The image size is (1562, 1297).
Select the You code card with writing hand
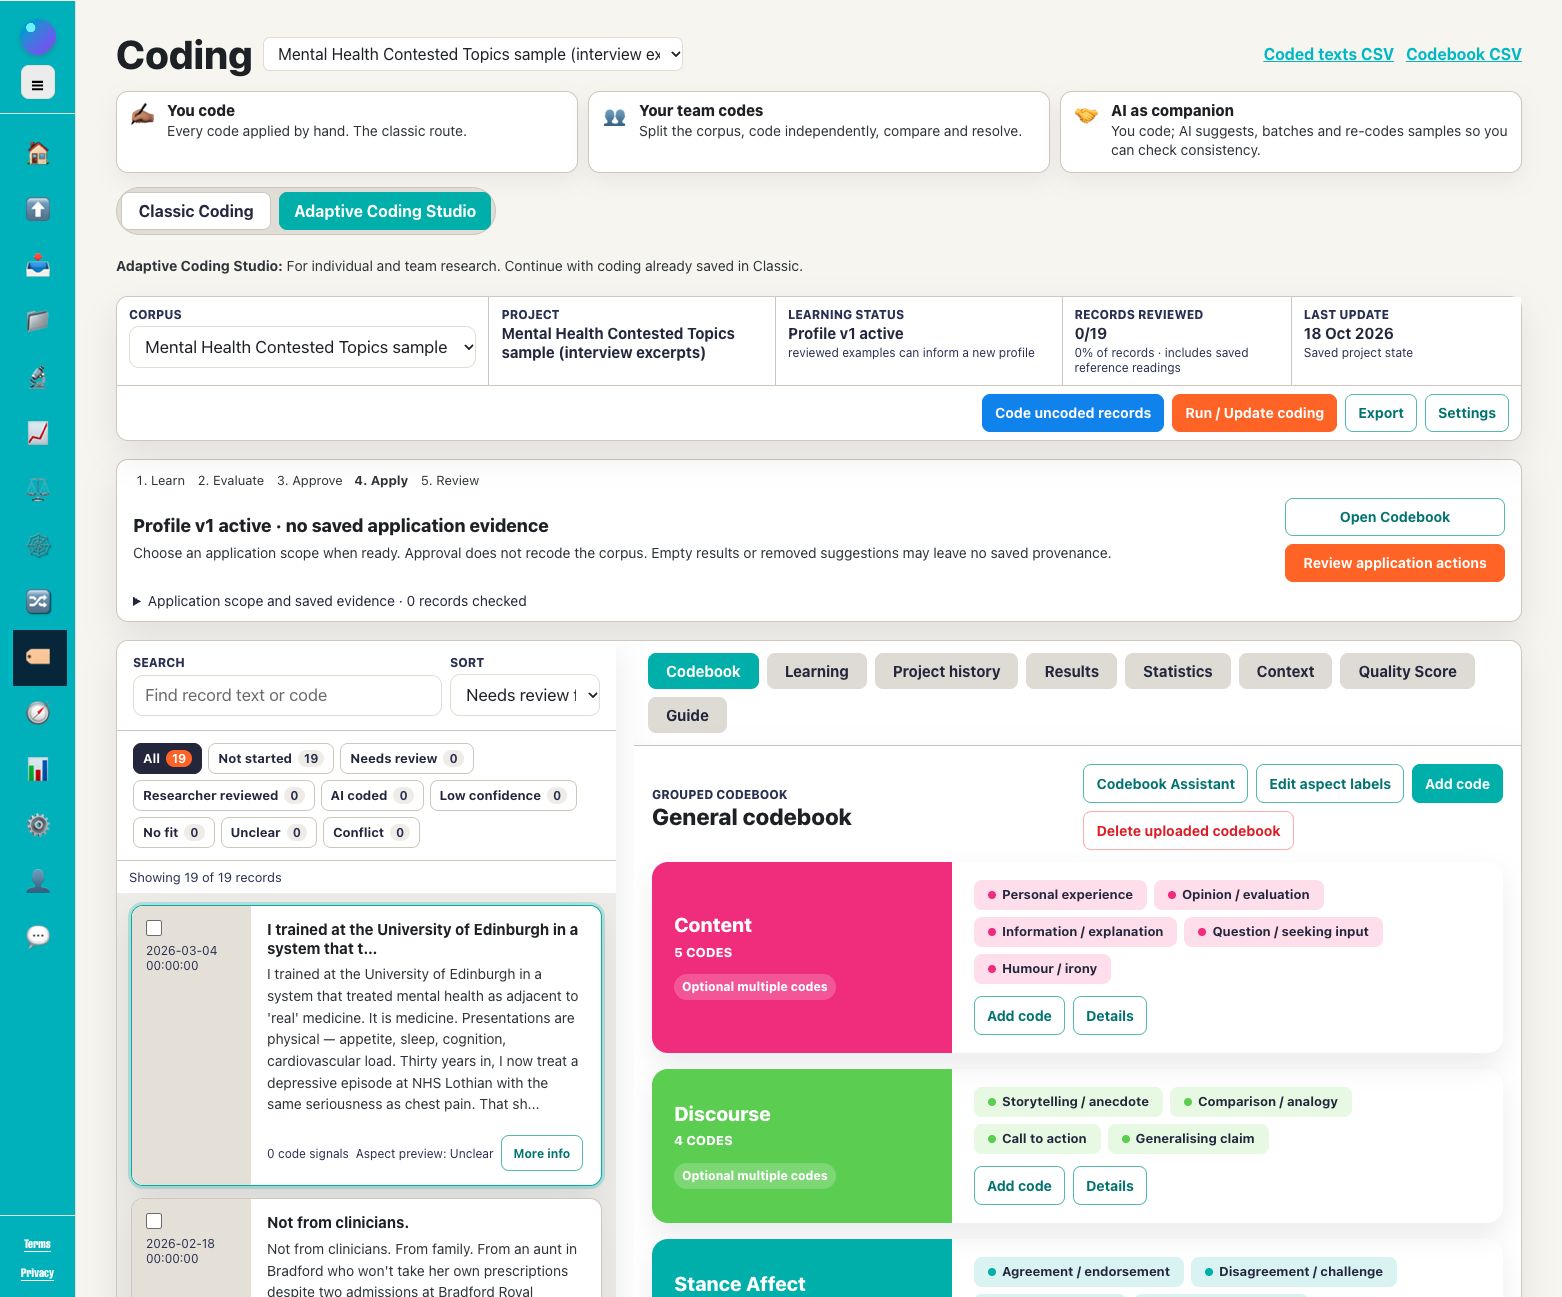pyautogui.click(x=347, y=132)
